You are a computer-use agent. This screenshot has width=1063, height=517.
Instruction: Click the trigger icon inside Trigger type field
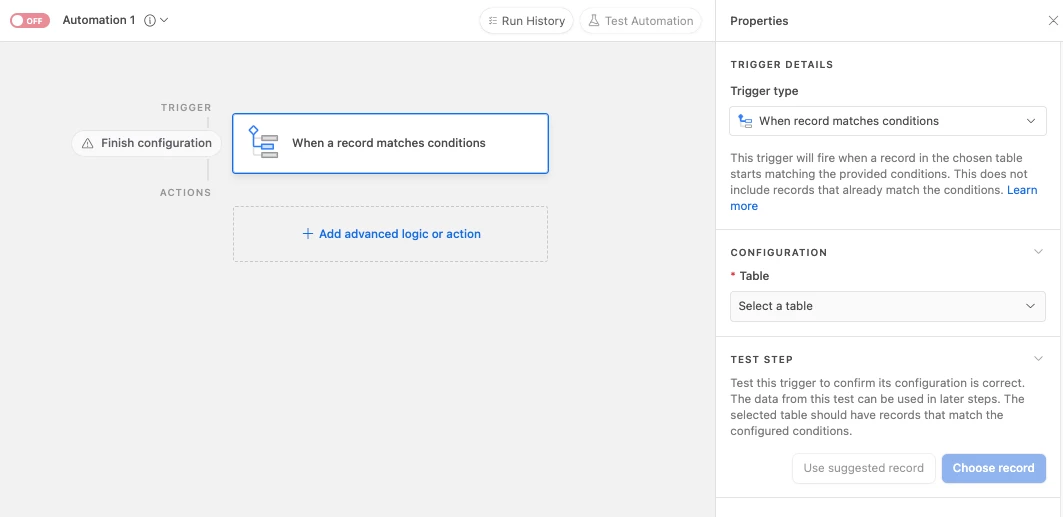click(745, 121)
